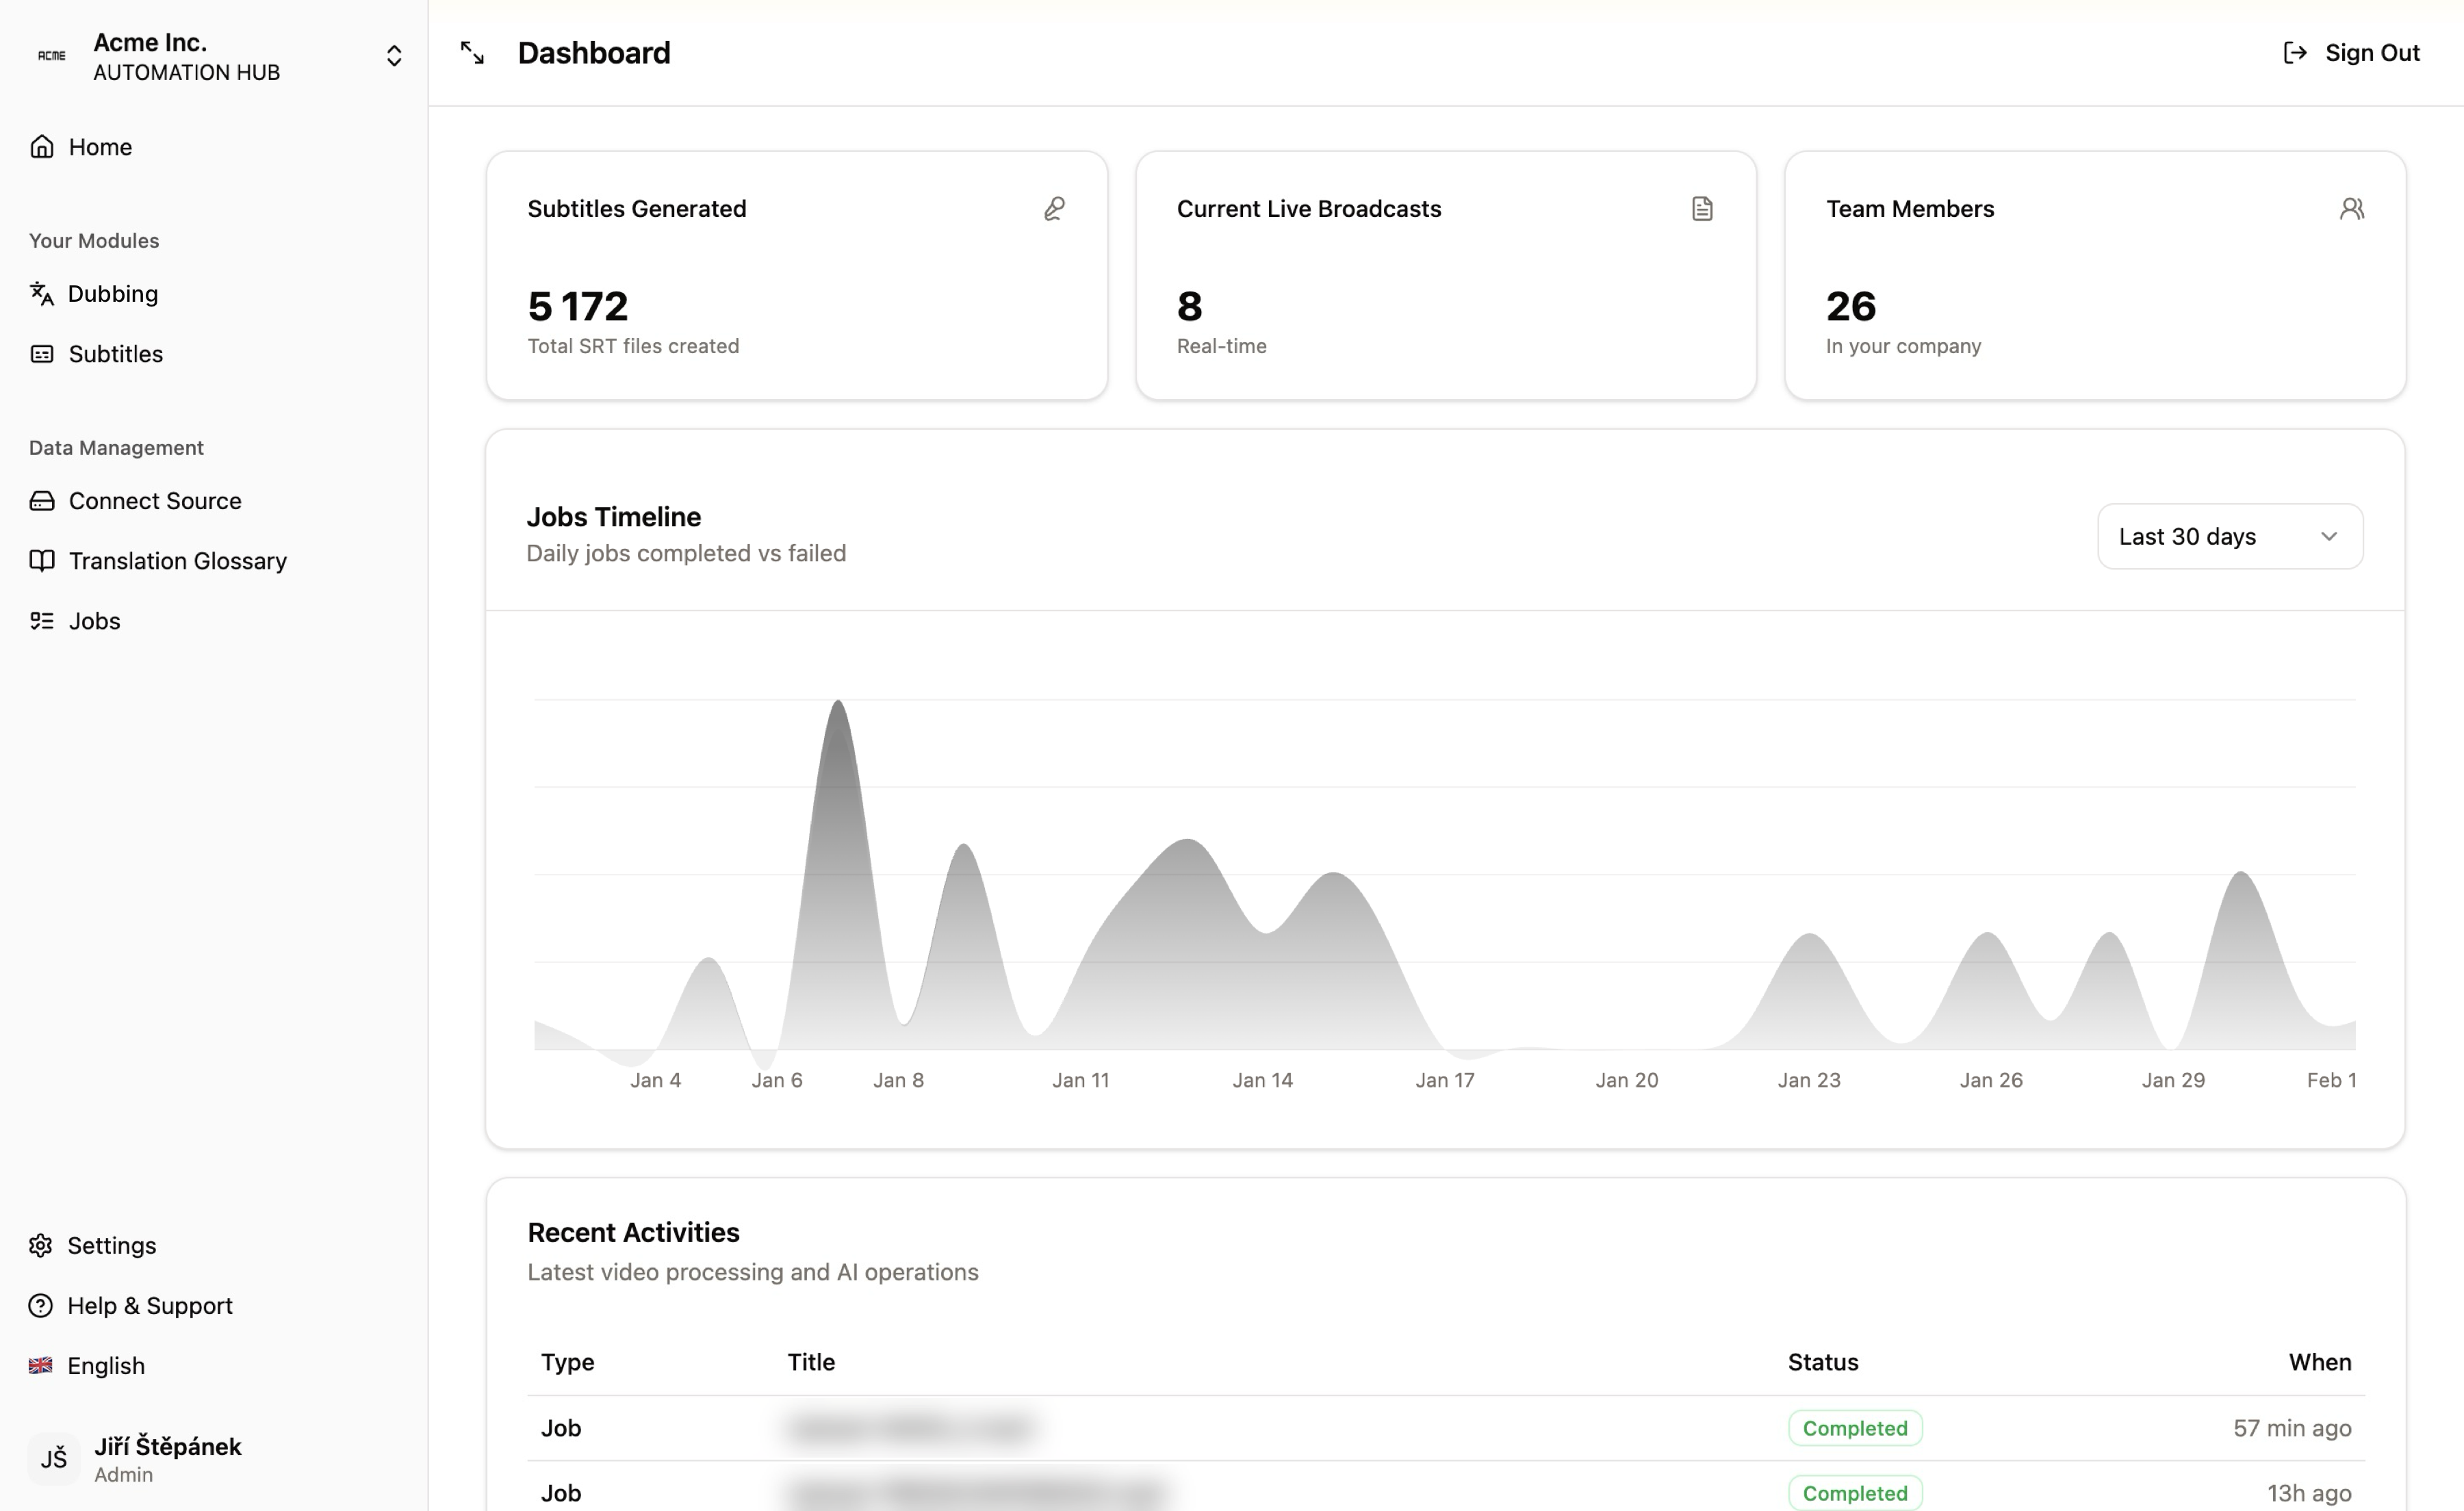The height and width of the screenshot is (1511, 2464).
Task: Click the document icon on Live Broadcasts card
Action: pyautogui.click(x=1702, y=208)
